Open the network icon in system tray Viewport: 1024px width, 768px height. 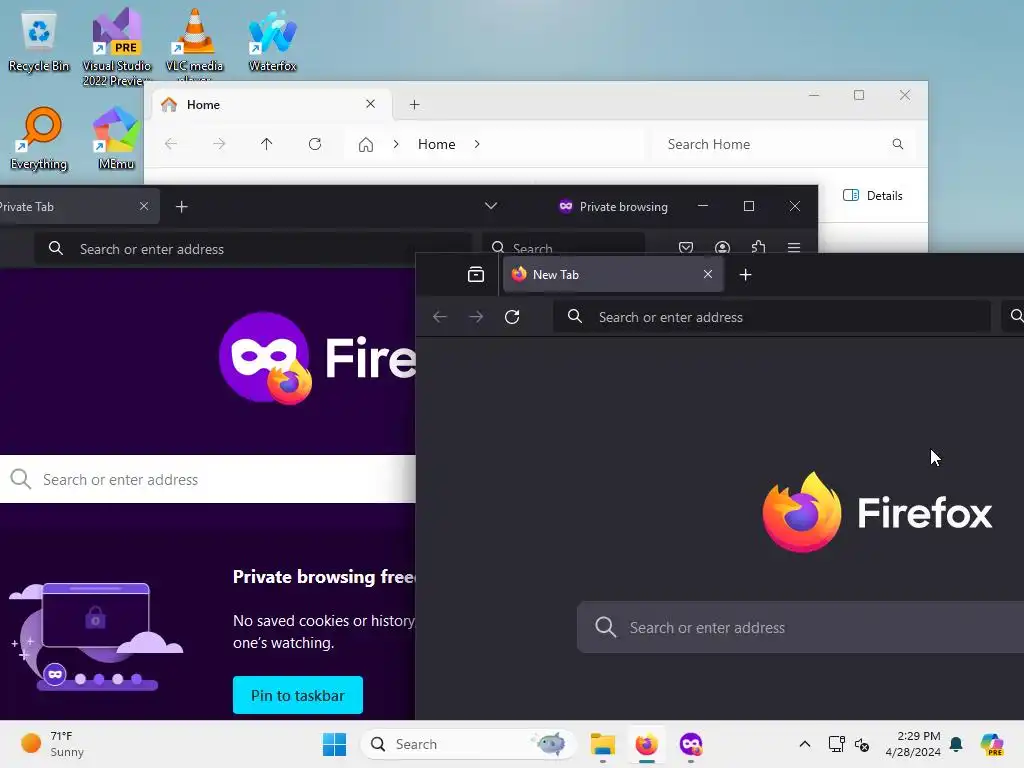pos(836,744)
